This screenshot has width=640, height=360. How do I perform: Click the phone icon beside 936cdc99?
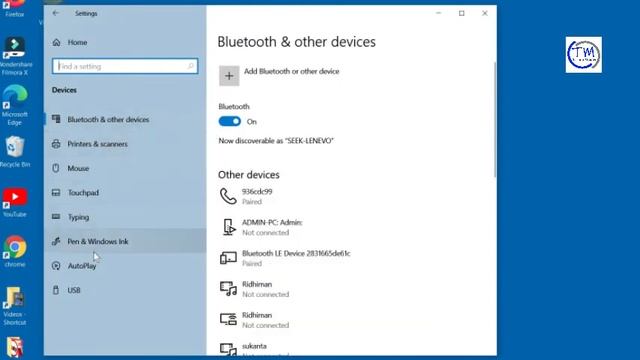click(228, 196)
